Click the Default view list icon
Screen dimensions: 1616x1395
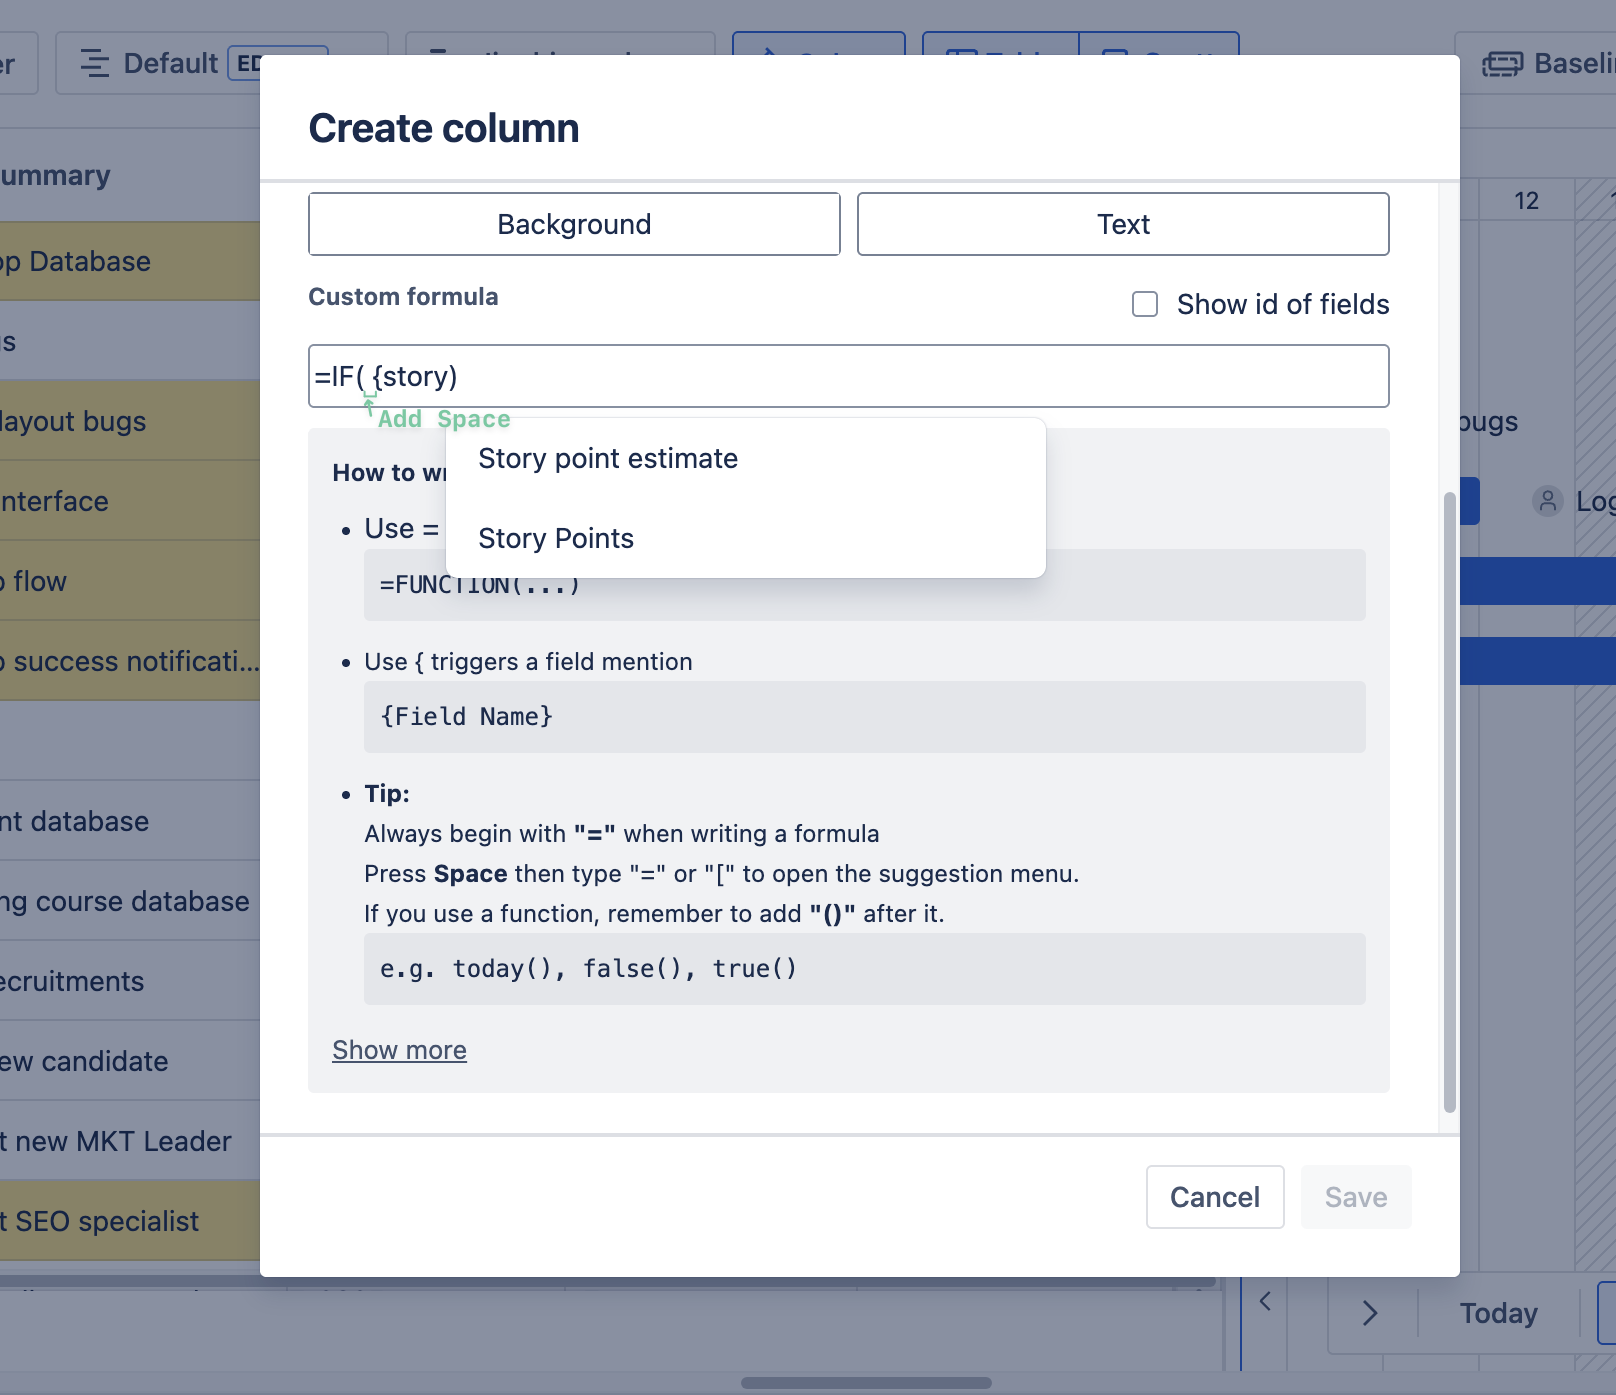click(95, 64)
